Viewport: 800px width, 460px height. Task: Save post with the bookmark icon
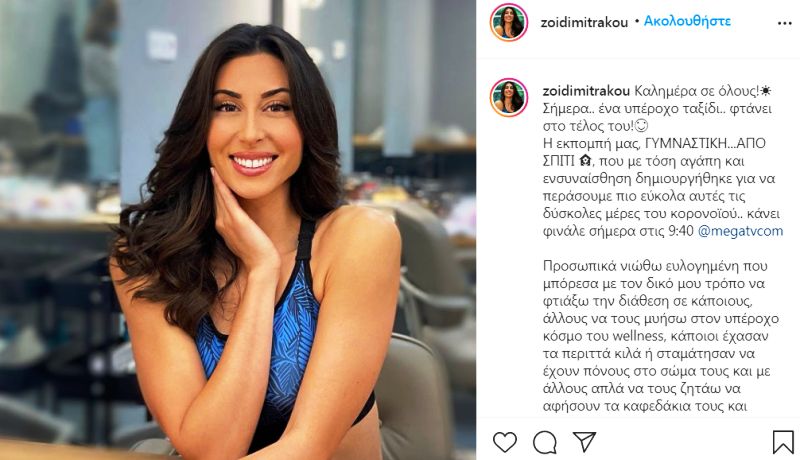coord(783,442)
